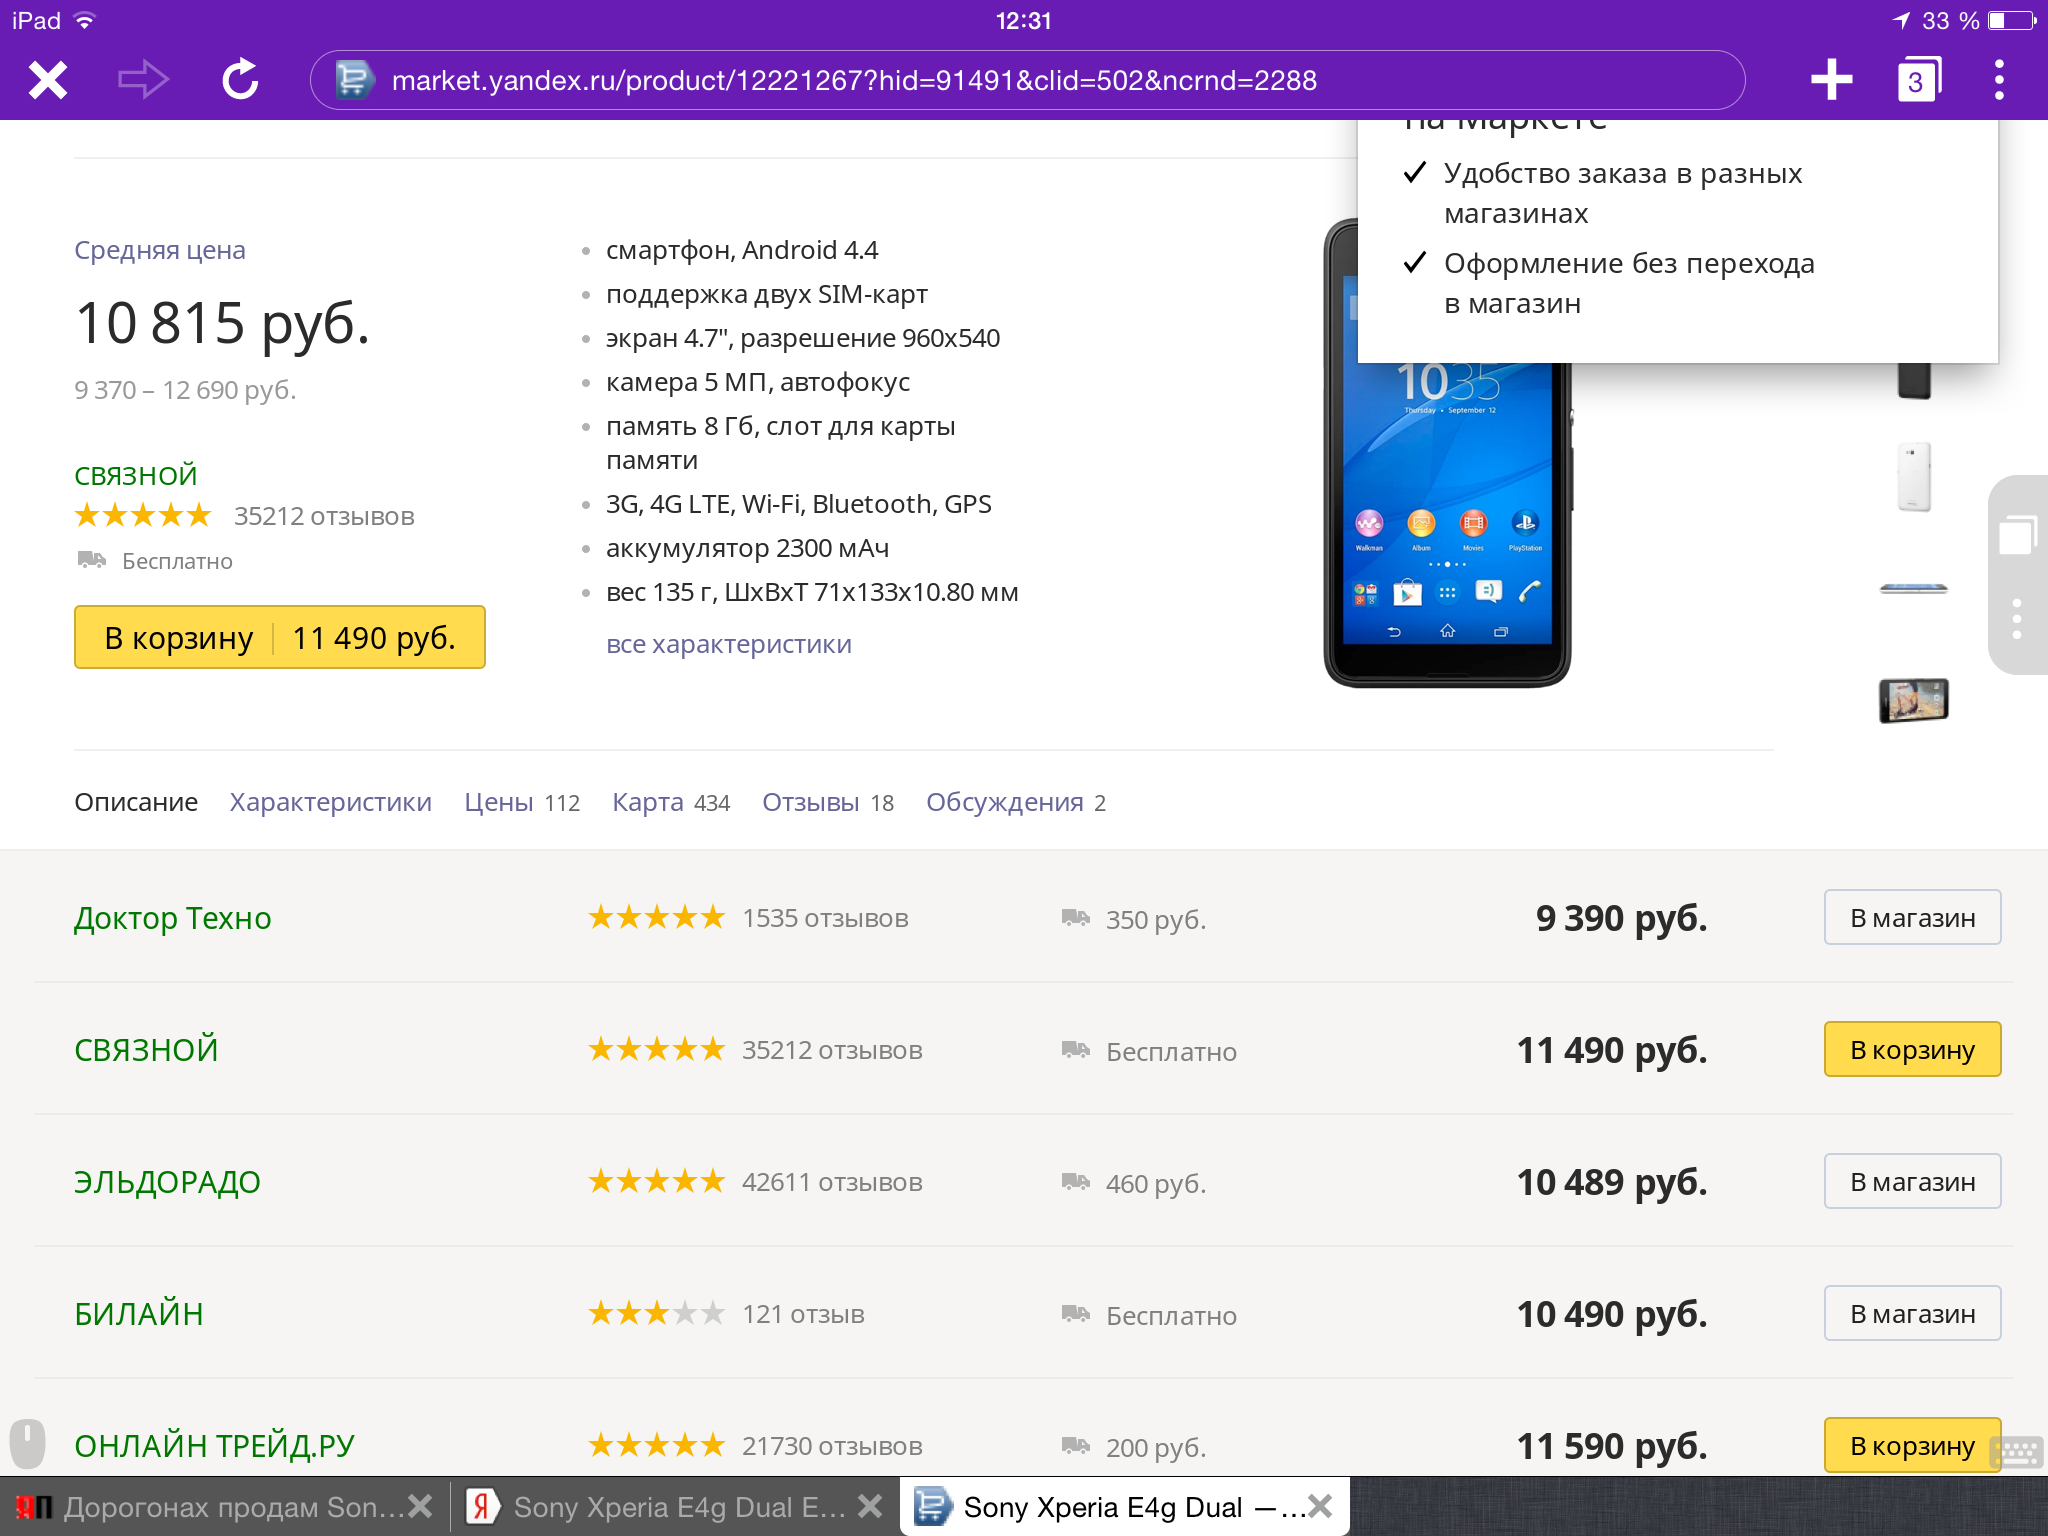The width and height of the screenshot is (2048, 1536).
Task: Add to cart for 11 490 руб.
Action: 280,637
